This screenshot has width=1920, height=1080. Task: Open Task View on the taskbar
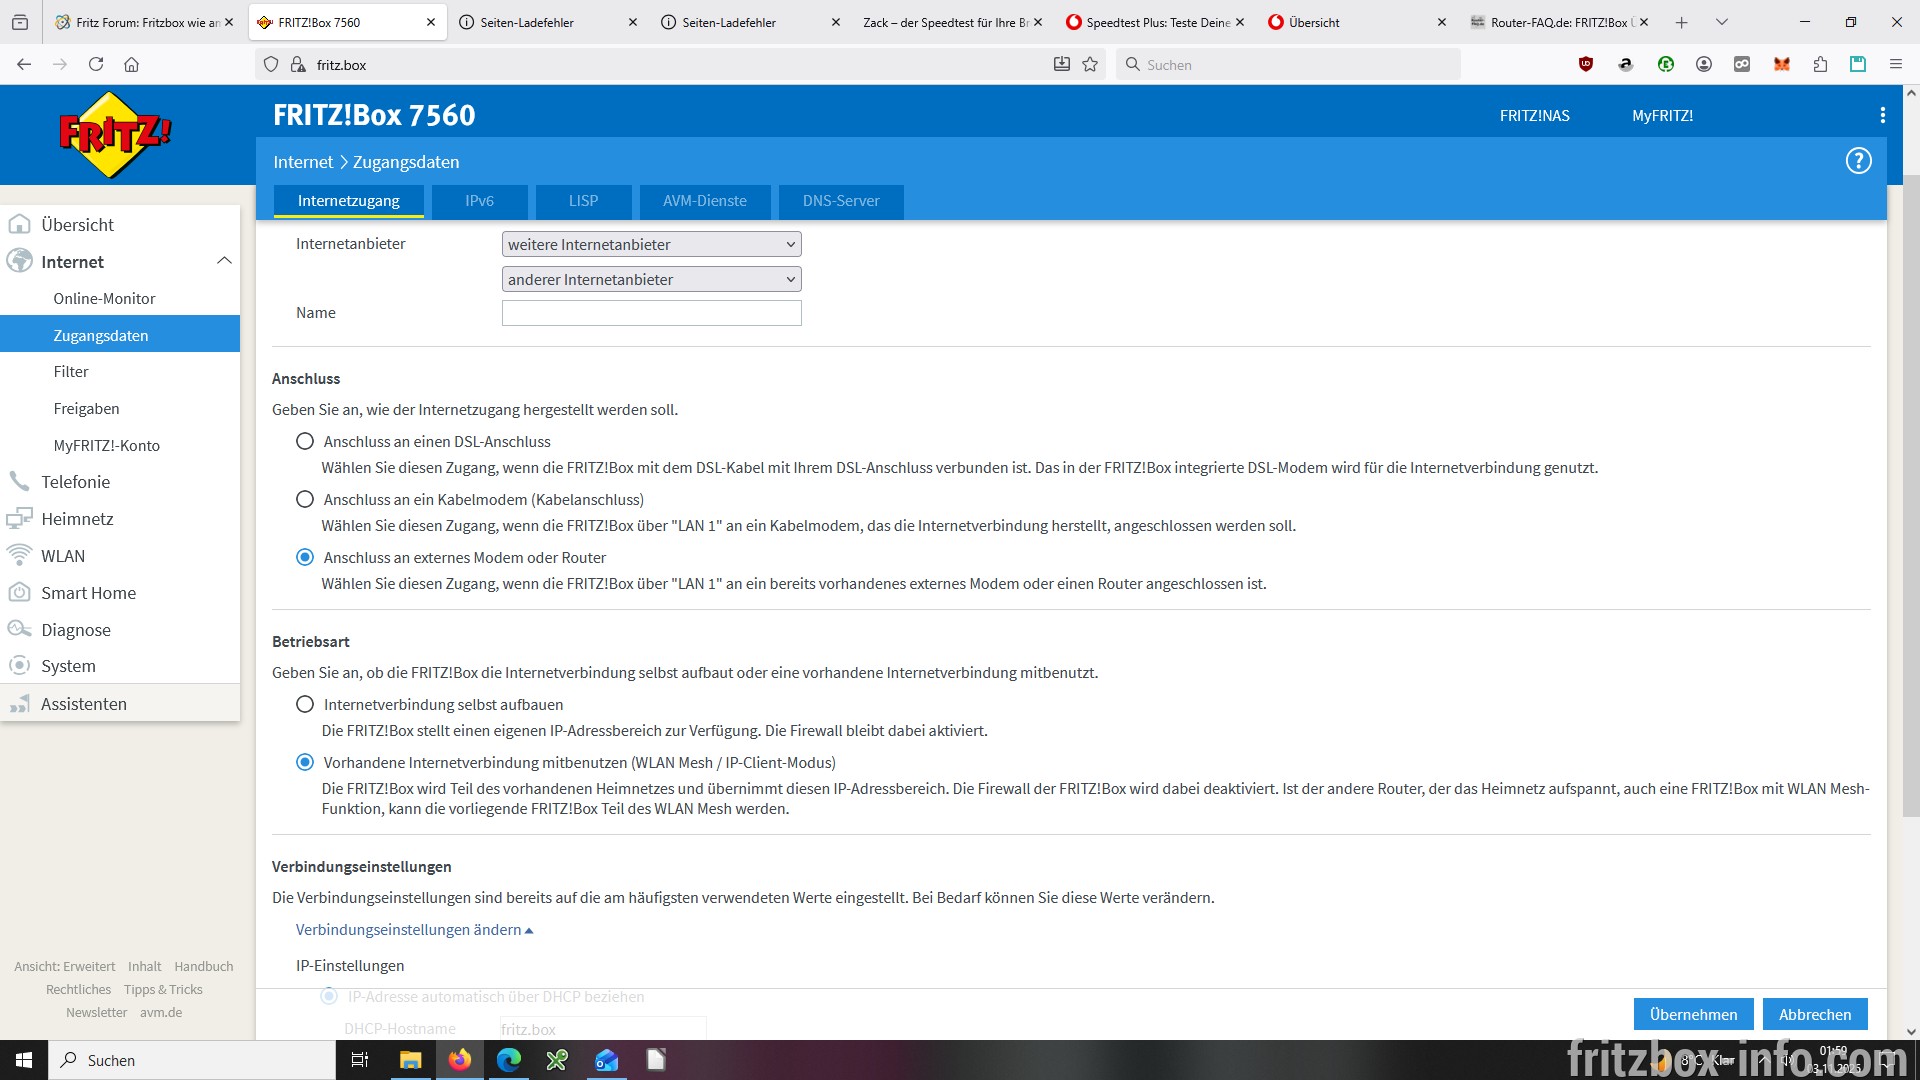click(360, 1060)
